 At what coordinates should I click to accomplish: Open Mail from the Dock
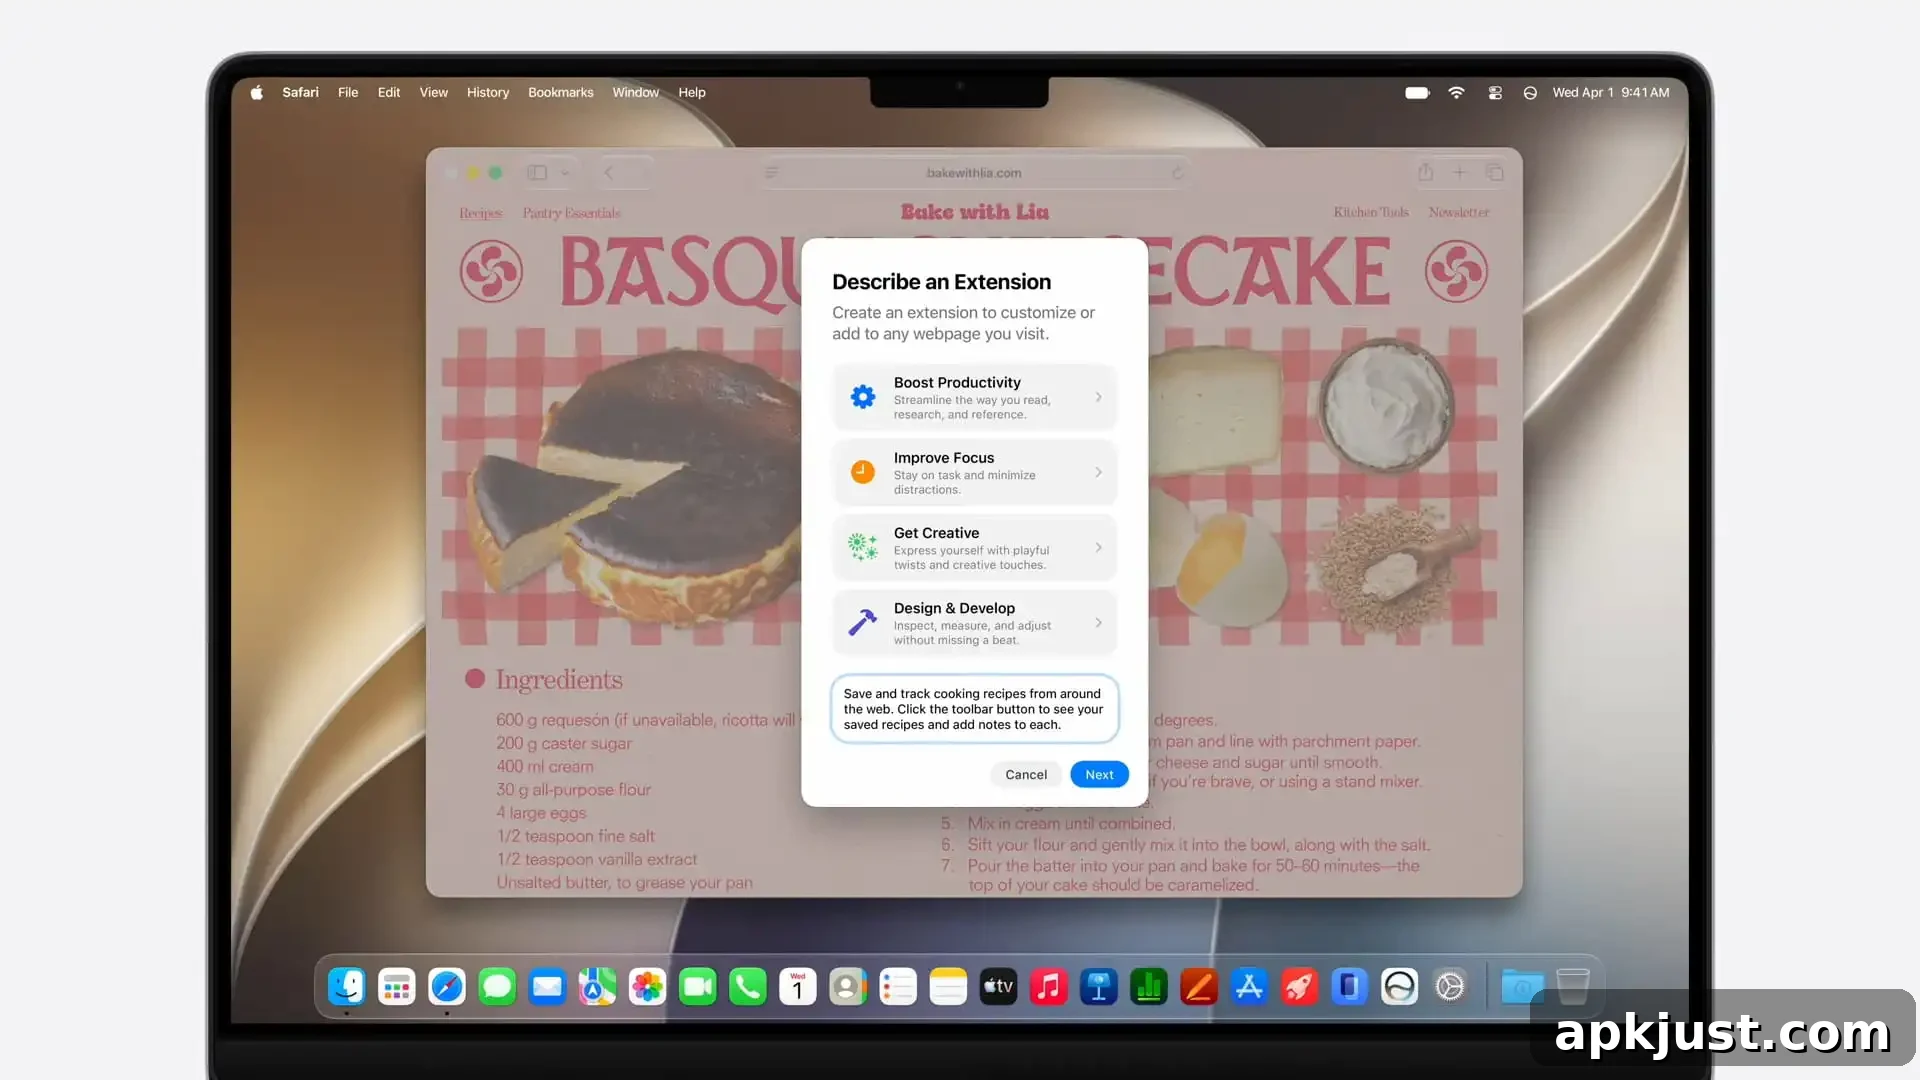click(547, 987)
